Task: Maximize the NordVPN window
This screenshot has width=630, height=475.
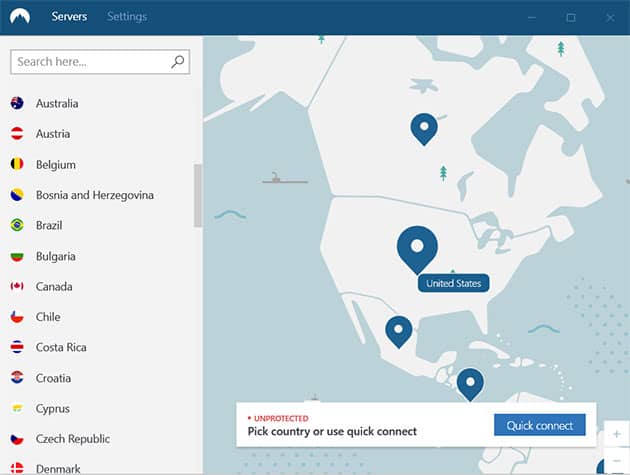Action: [571, 18]
